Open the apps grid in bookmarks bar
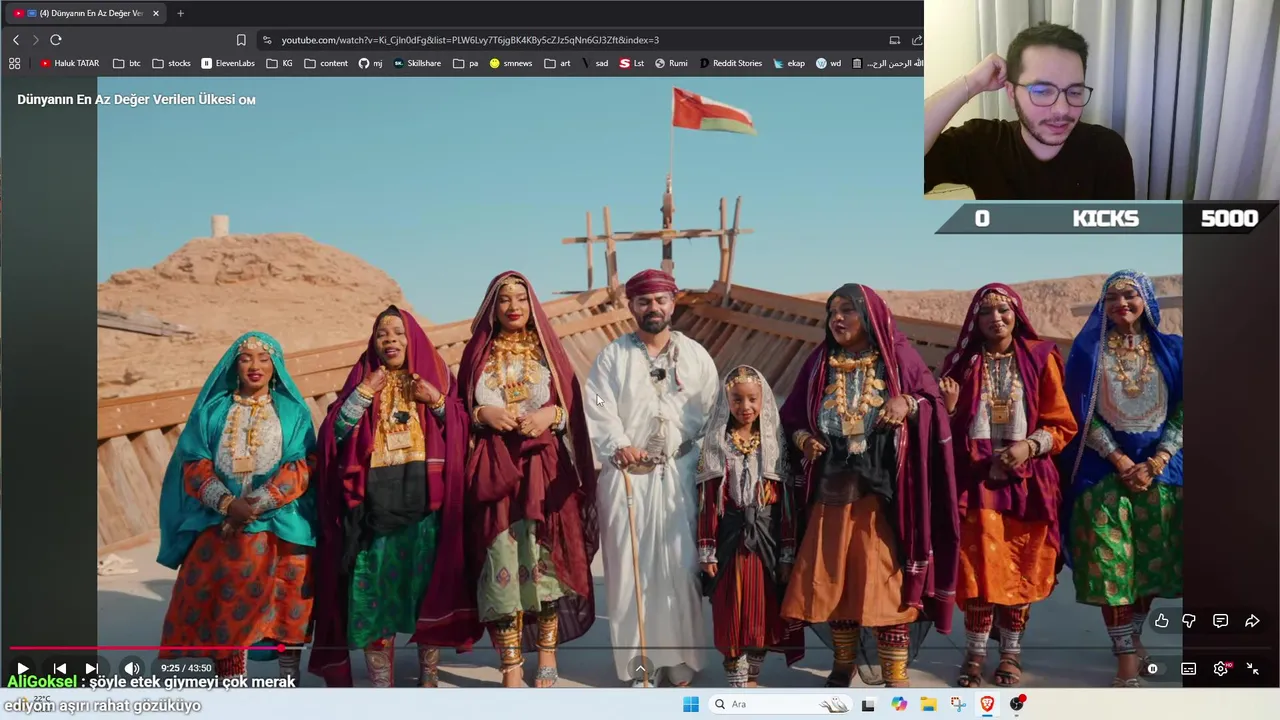 click(x=14, y=63)
